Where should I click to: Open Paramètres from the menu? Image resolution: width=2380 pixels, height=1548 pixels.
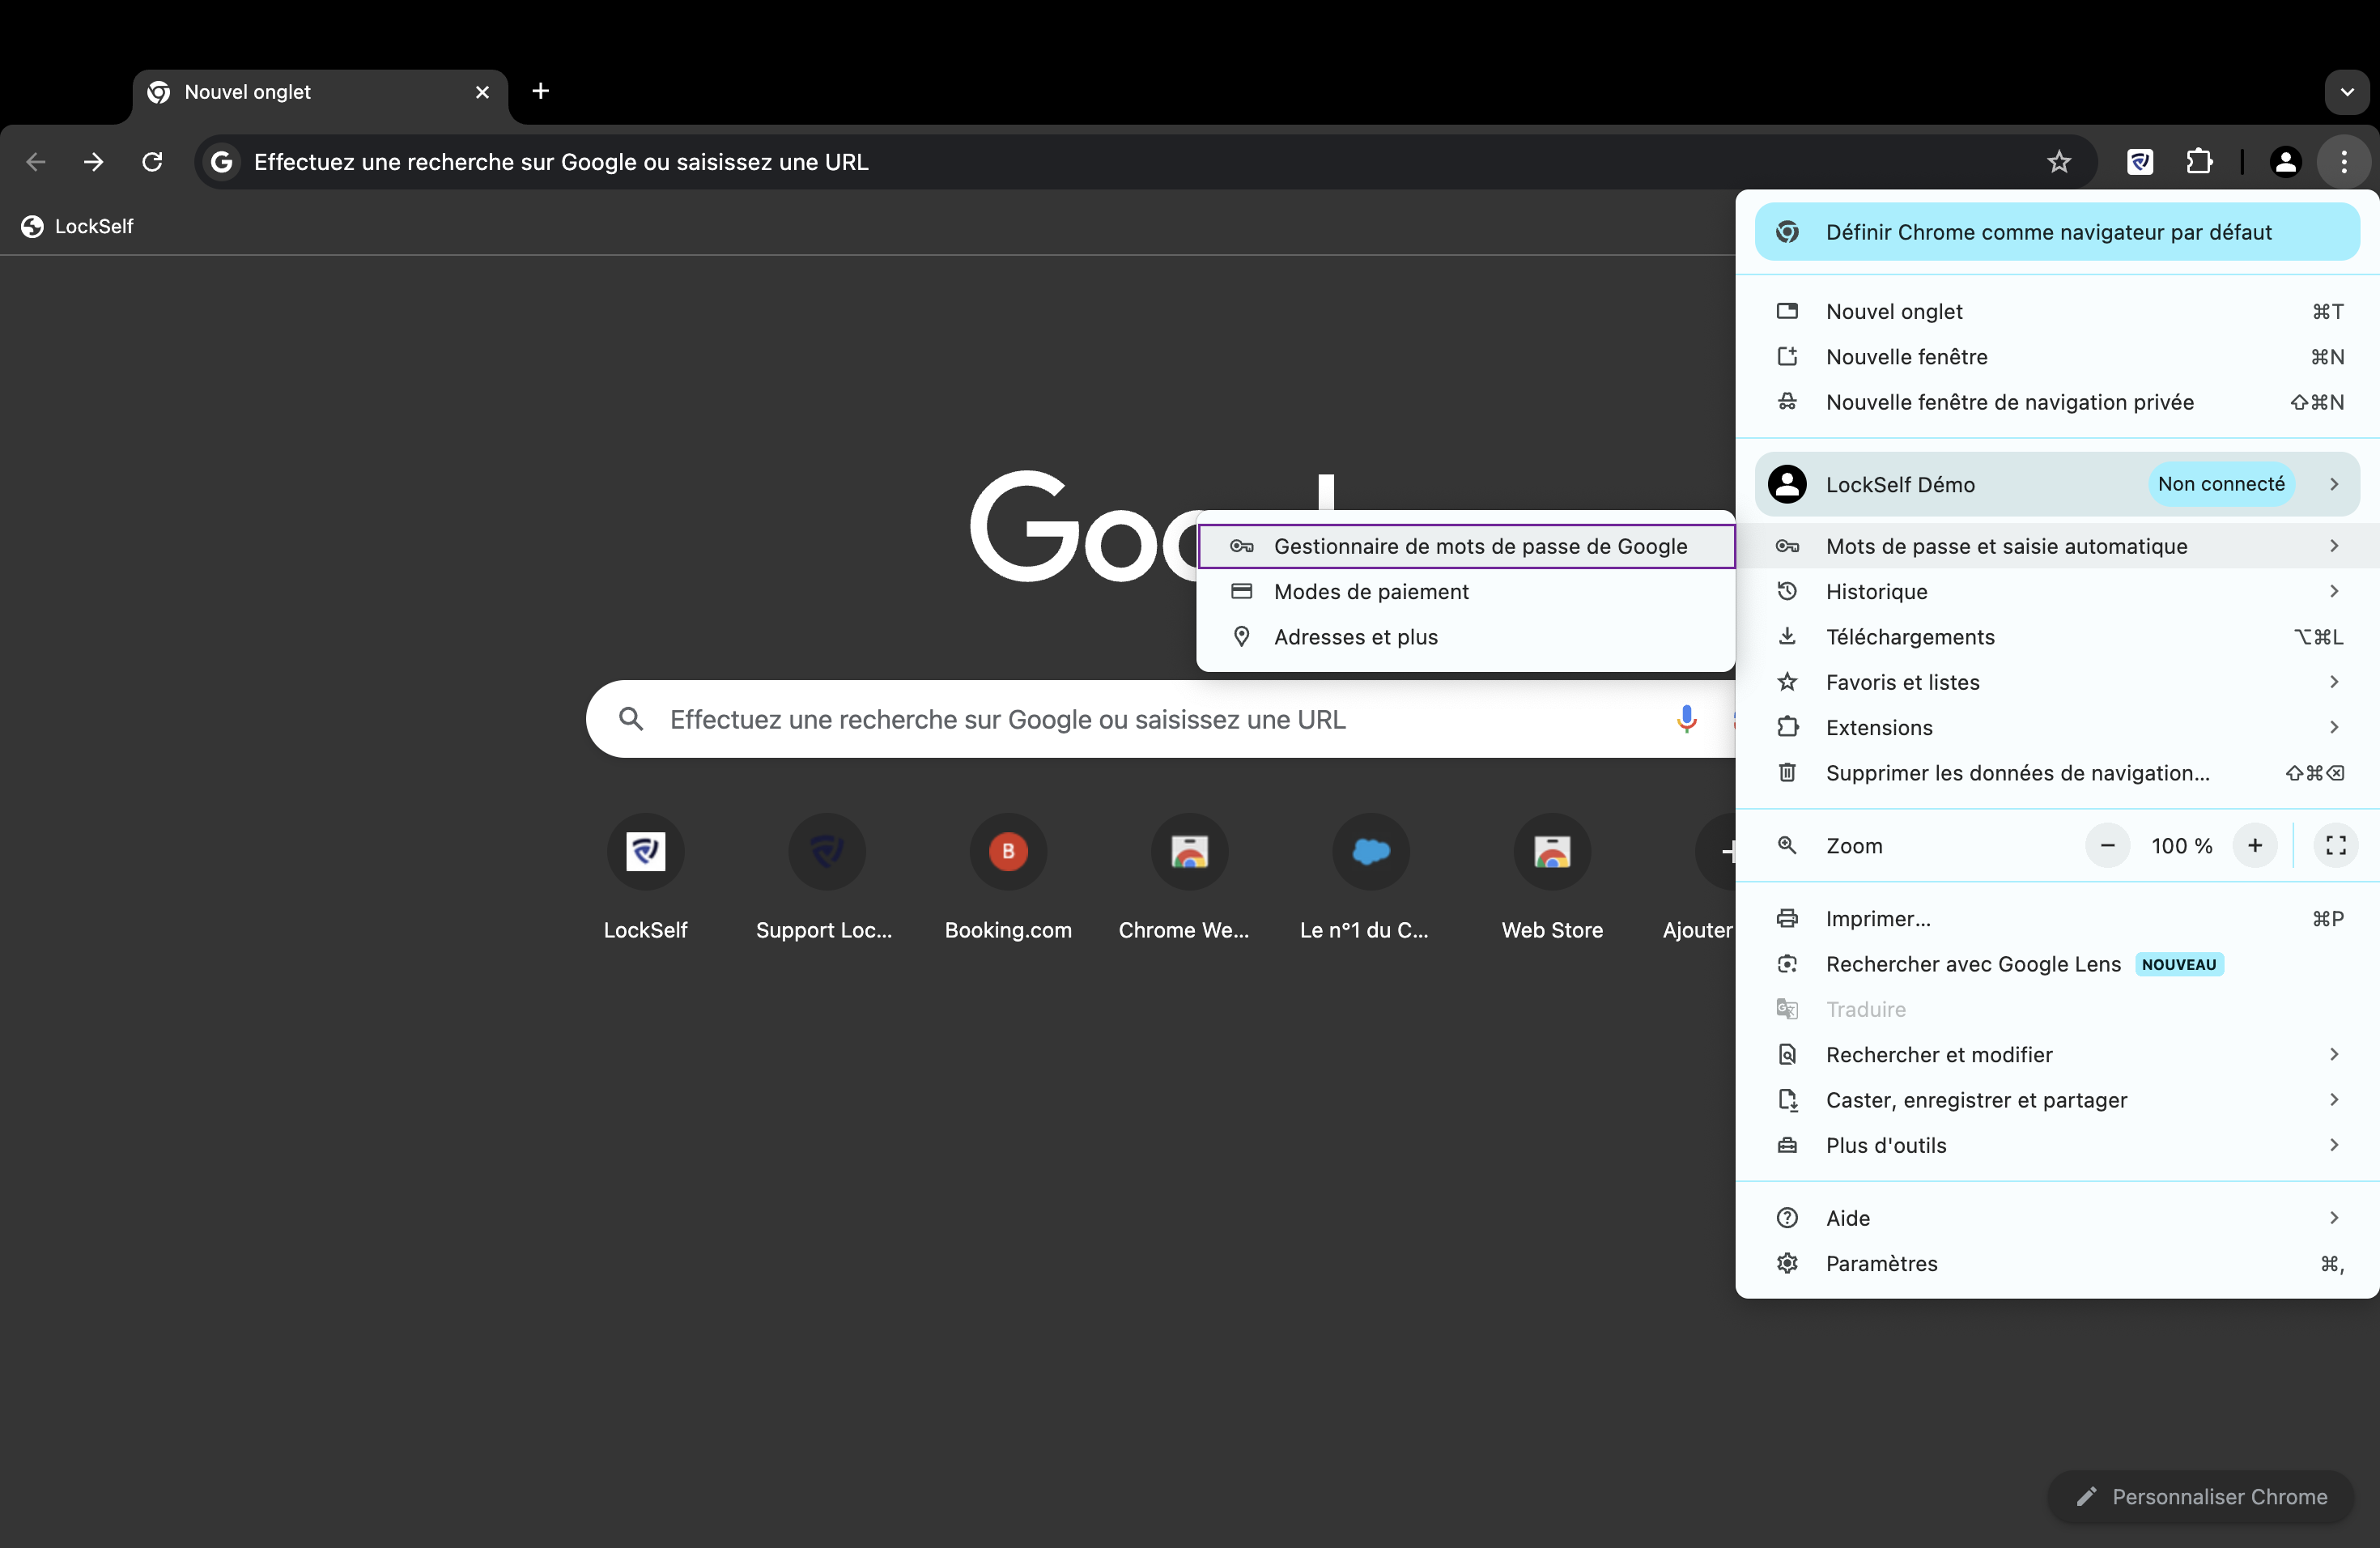click(2057, 1263)
